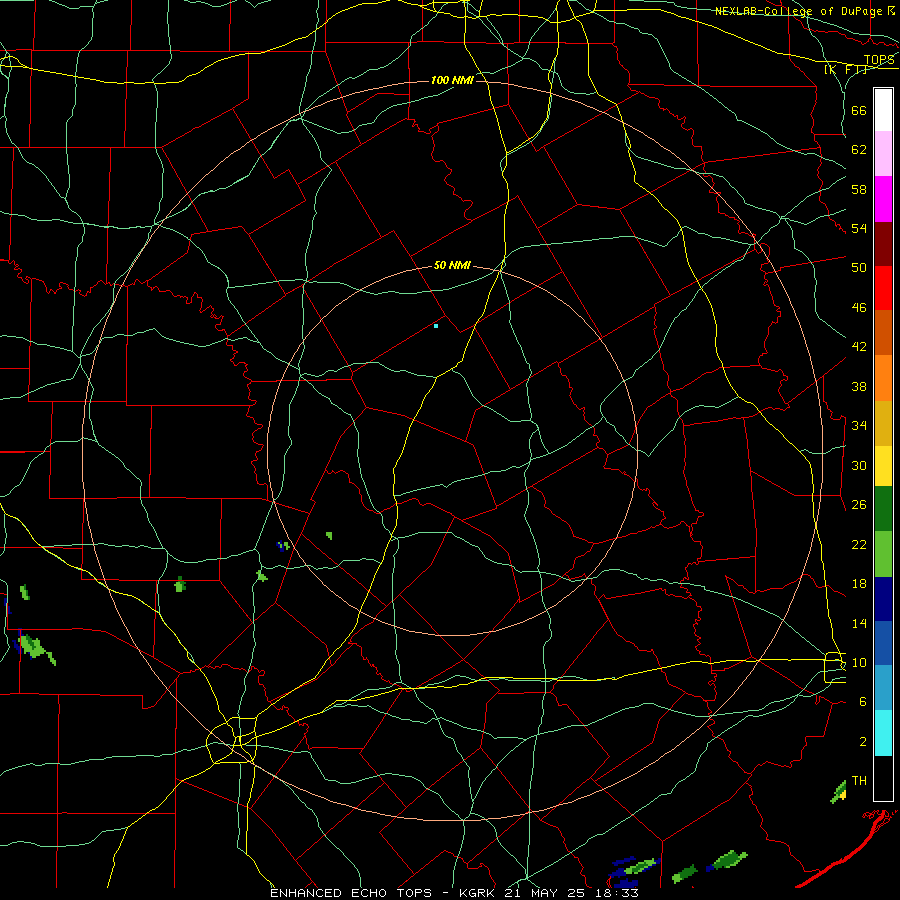The height and width of the screenshot is (900, 900).
Task: Click the white swatch in the tops legend
Action: point(883,110)
